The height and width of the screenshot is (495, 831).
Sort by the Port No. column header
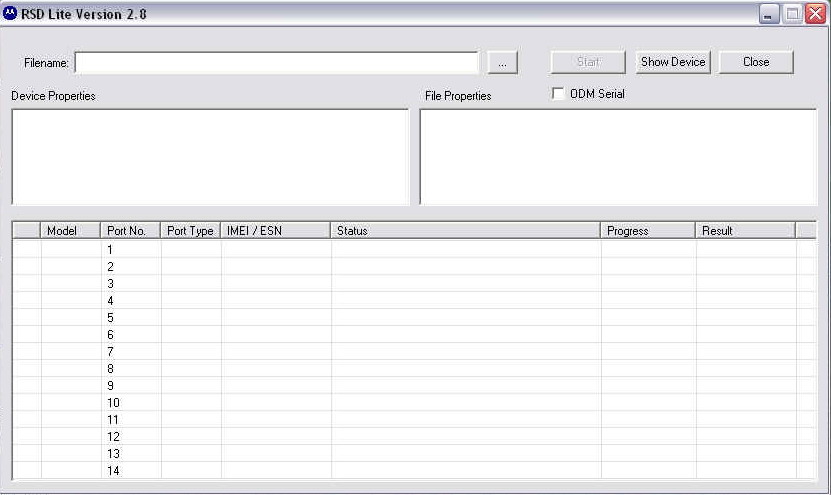[130, 231]
